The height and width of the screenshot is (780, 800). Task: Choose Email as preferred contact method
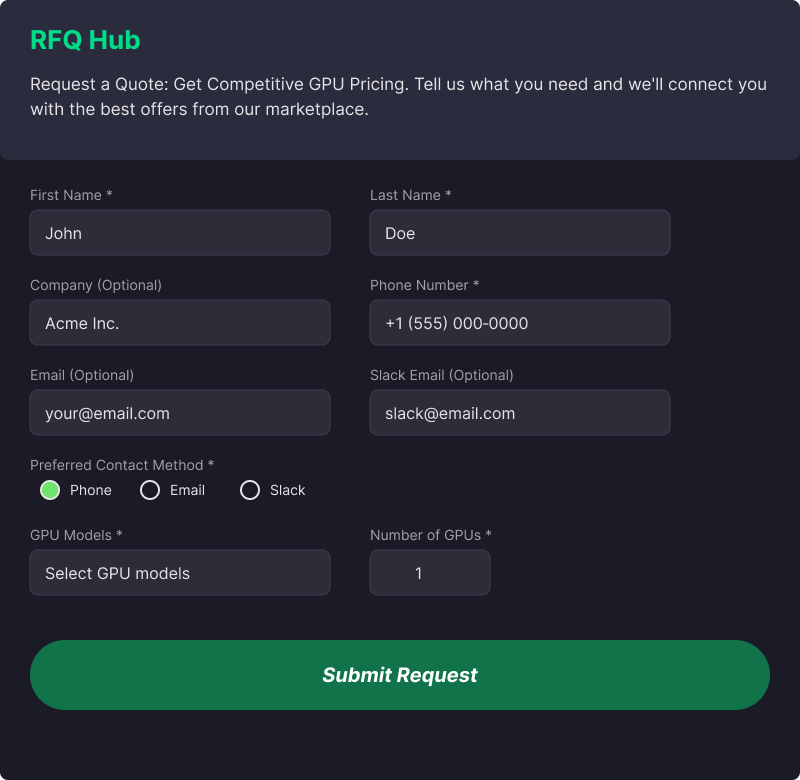[x=150, y=490]
